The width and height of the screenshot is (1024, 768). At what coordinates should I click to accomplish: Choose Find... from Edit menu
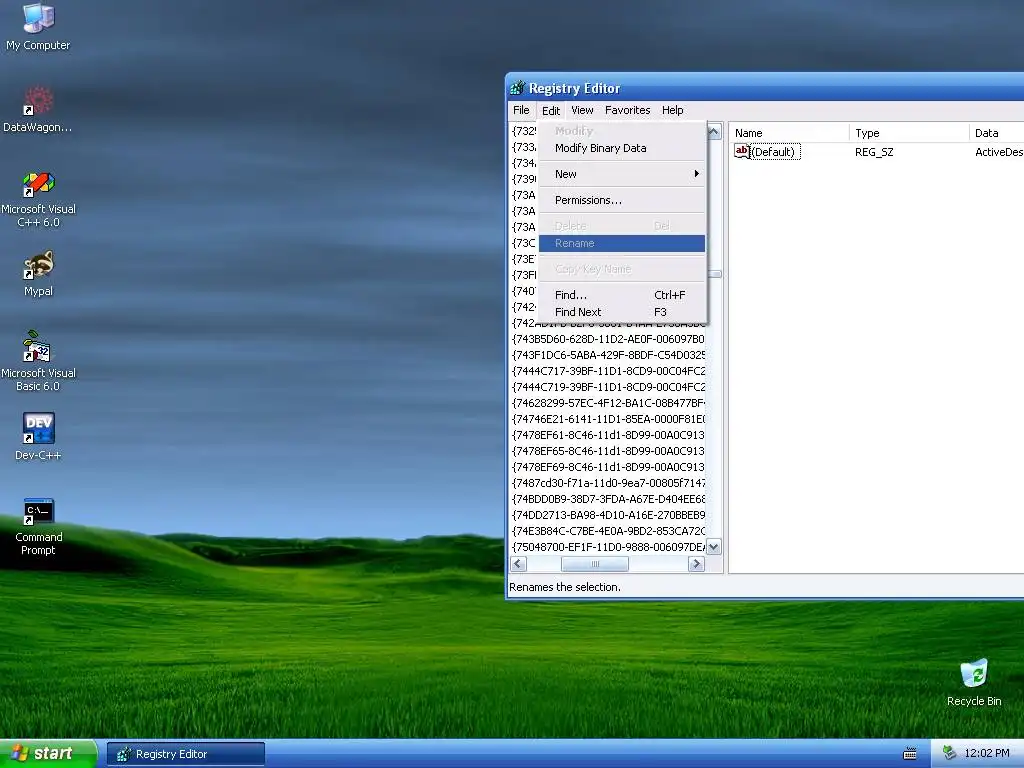(x=622, y=295)
